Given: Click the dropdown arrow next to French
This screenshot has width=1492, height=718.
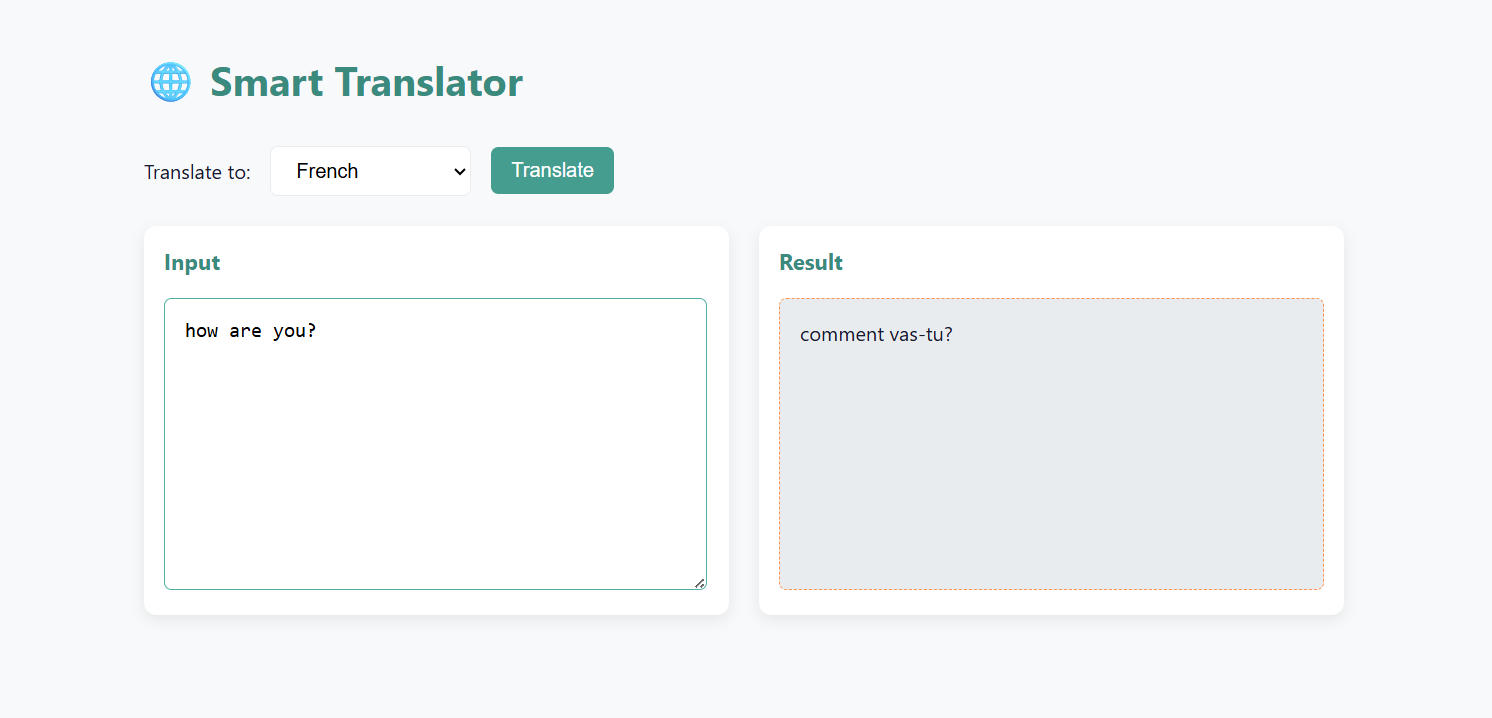Looking at the screenshot, I should tap(460, 171).
